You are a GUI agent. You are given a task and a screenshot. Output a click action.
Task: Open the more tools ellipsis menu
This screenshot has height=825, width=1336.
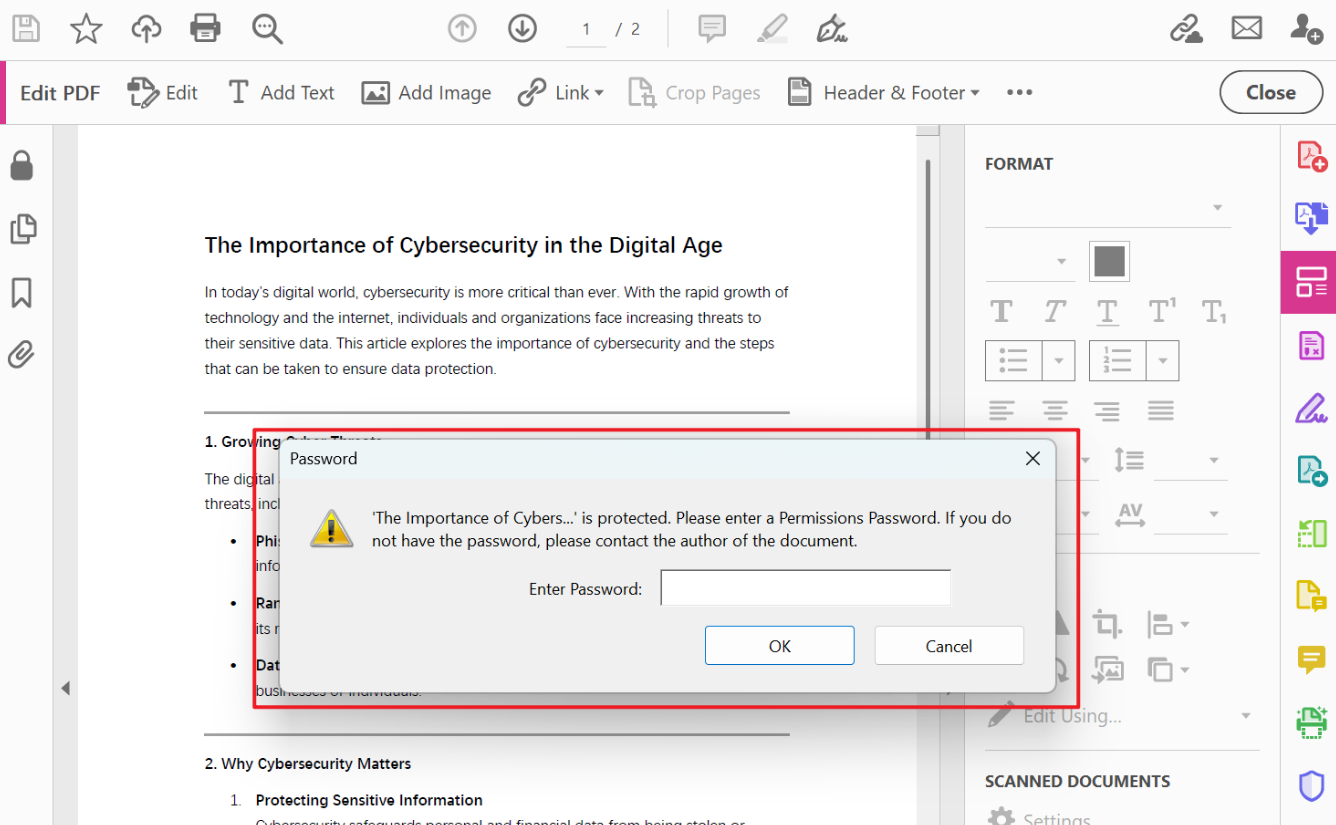coord(1019,93)
